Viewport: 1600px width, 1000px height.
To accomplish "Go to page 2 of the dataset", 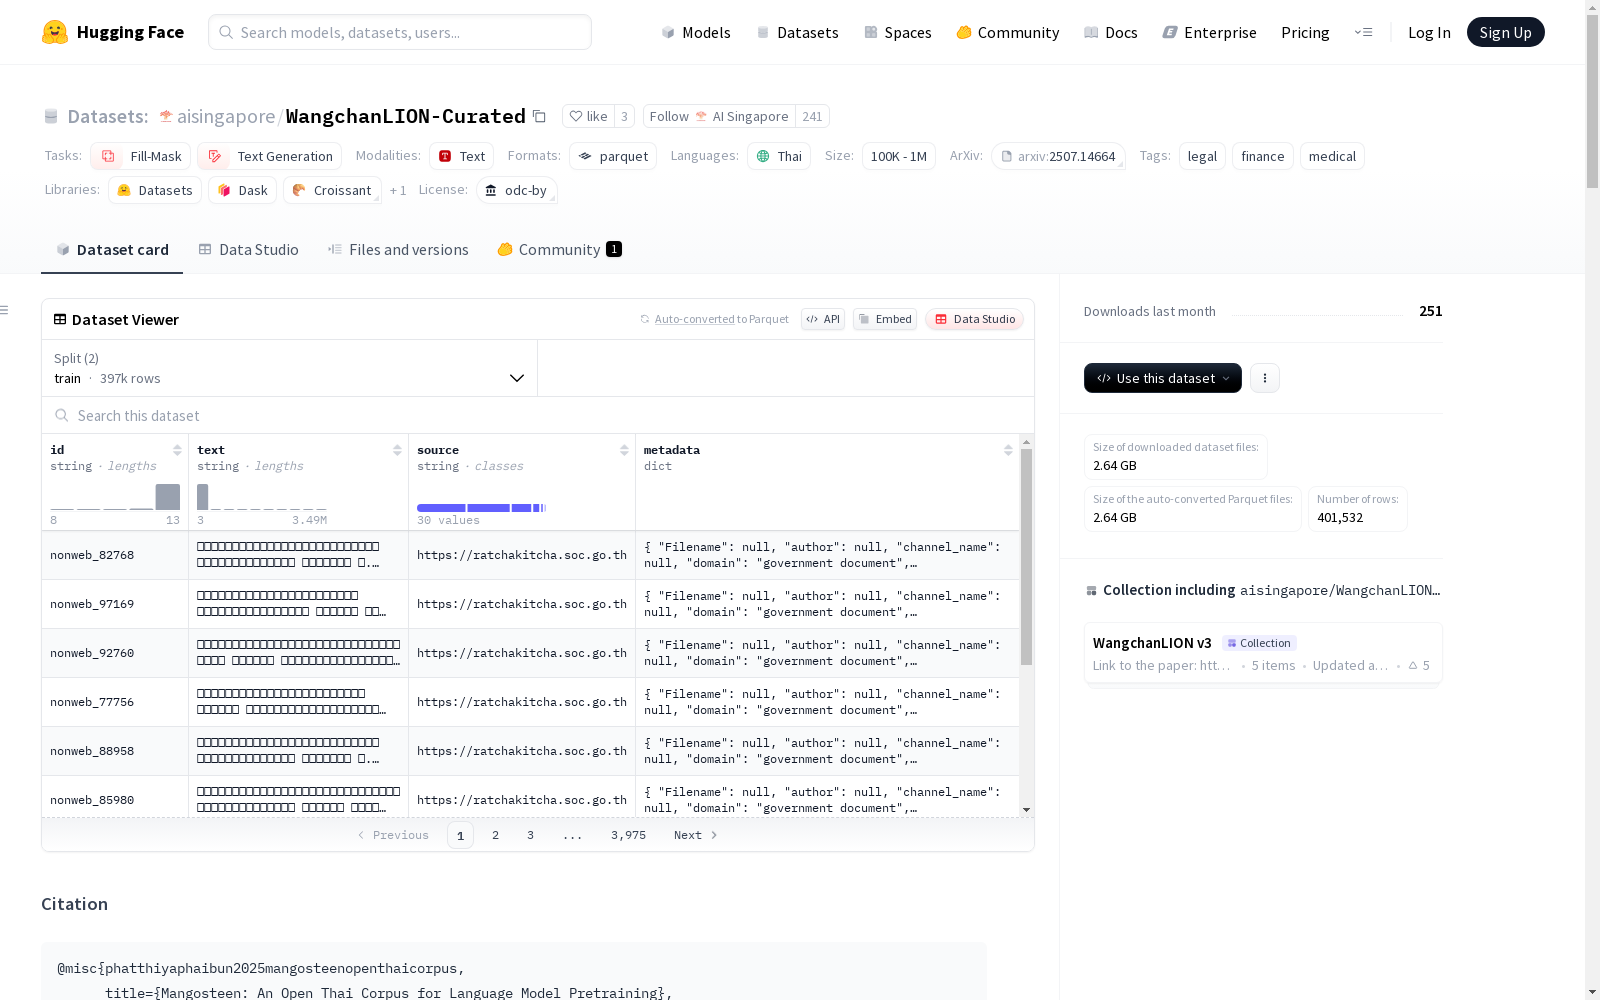I will [495, 835].
